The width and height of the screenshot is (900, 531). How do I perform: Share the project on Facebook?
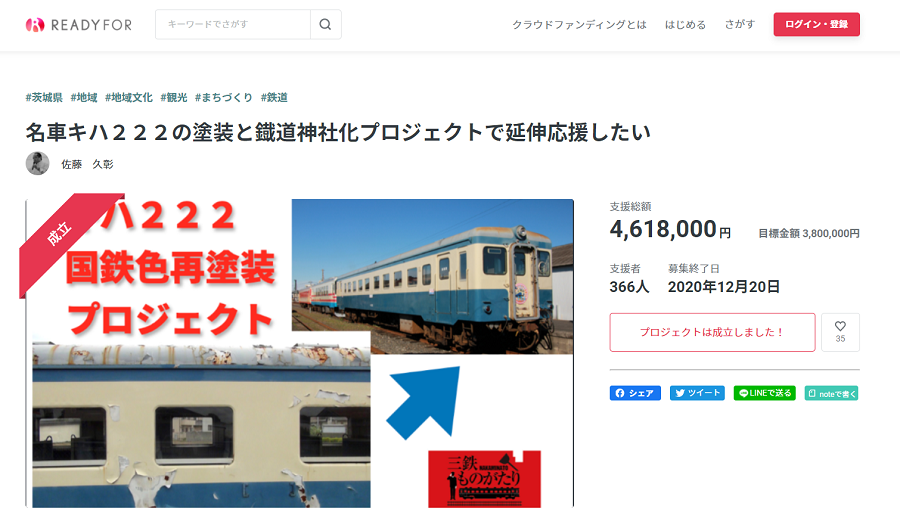(x=635, y=393)
